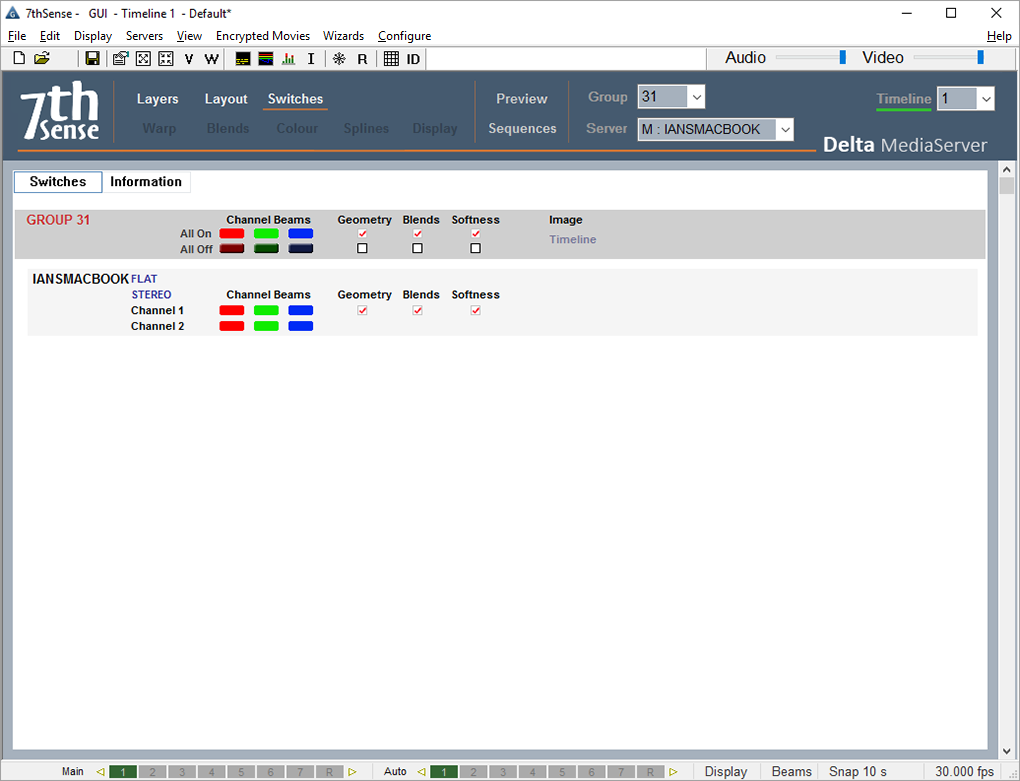The width and height of the screenshot is (1020, 781).
Task: Click the Display status bar button
Action: click(x=725, y=771)
